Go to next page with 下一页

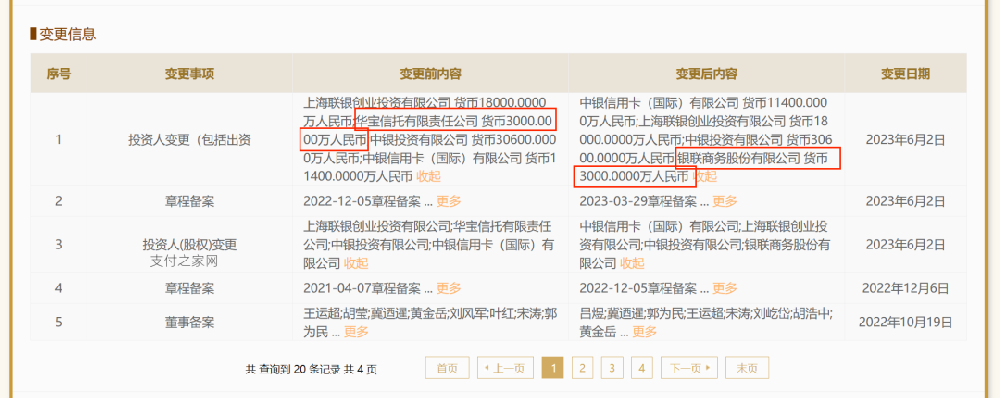pyautogui.click(x=689, y=368)
